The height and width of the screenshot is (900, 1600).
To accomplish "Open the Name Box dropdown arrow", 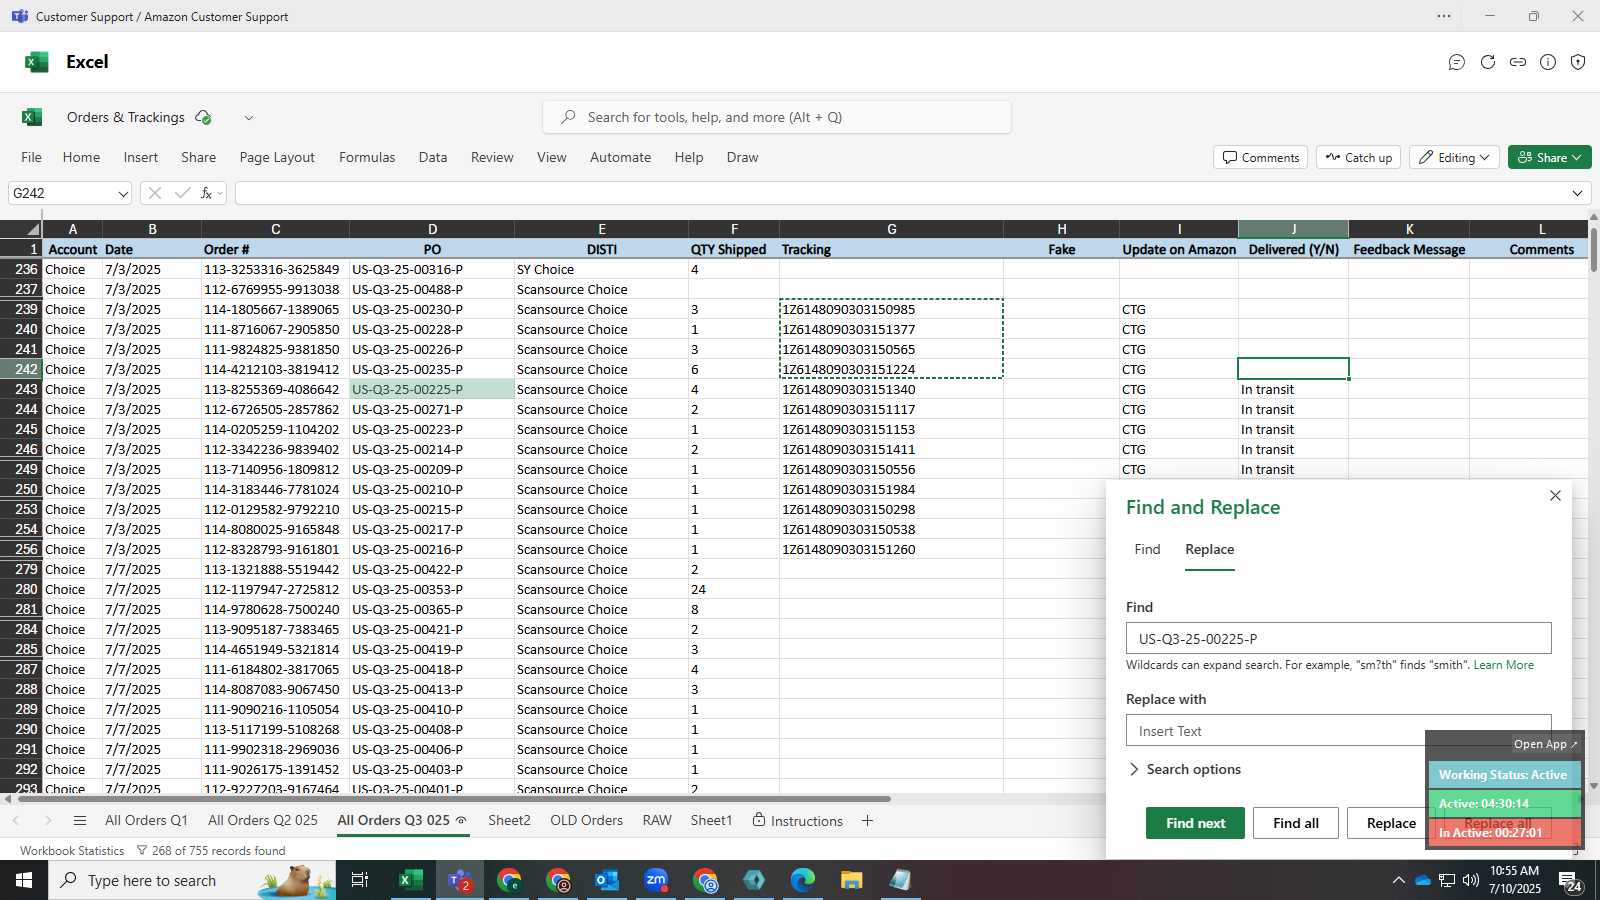I will [123, 194].
